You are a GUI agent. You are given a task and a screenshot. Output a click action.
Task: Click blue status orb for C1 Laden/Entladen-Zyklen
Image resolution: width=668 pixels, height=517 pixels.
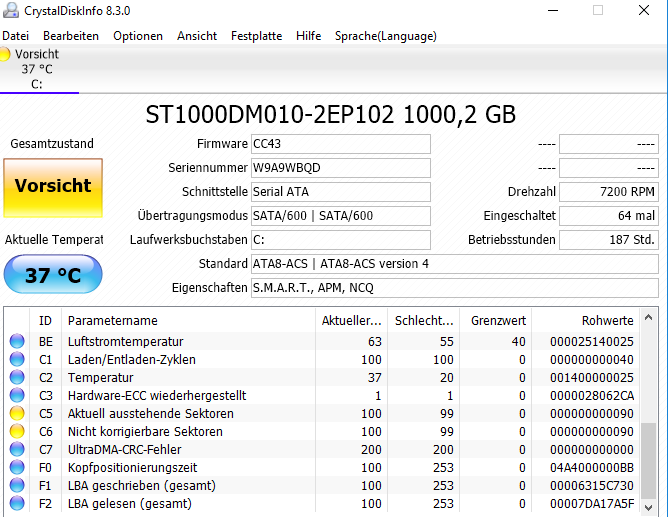(17, 359)
